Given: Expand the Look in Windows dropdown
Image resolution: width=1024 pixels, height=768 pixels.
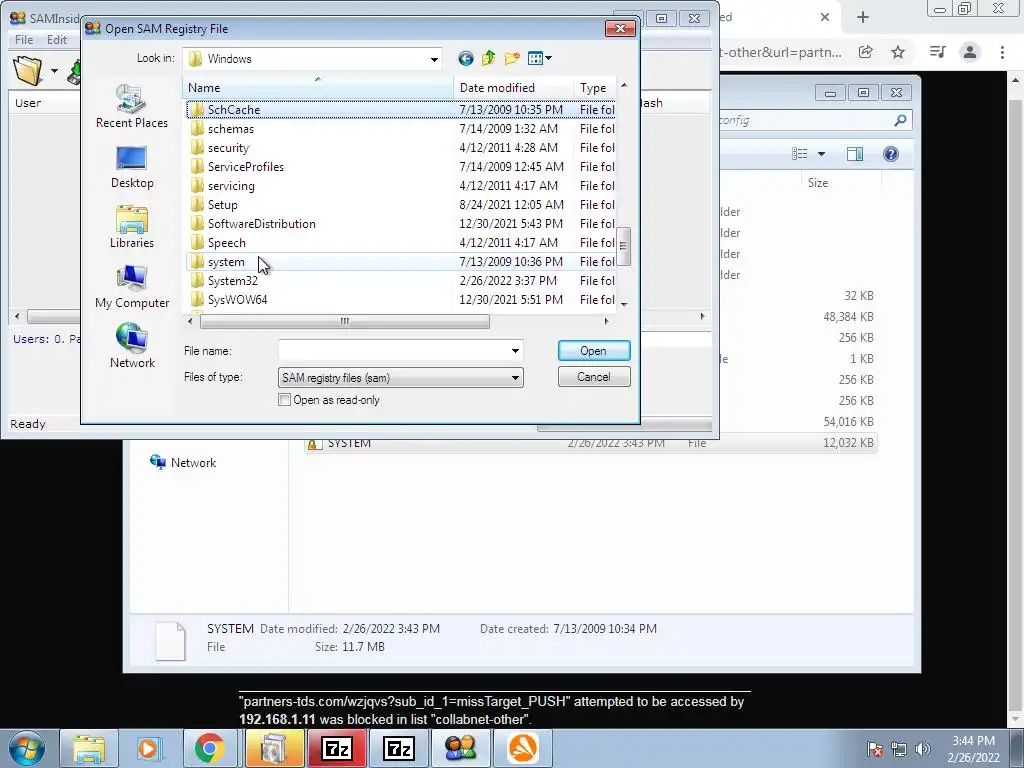Looking at the screenshot, I should pos(434,59).
